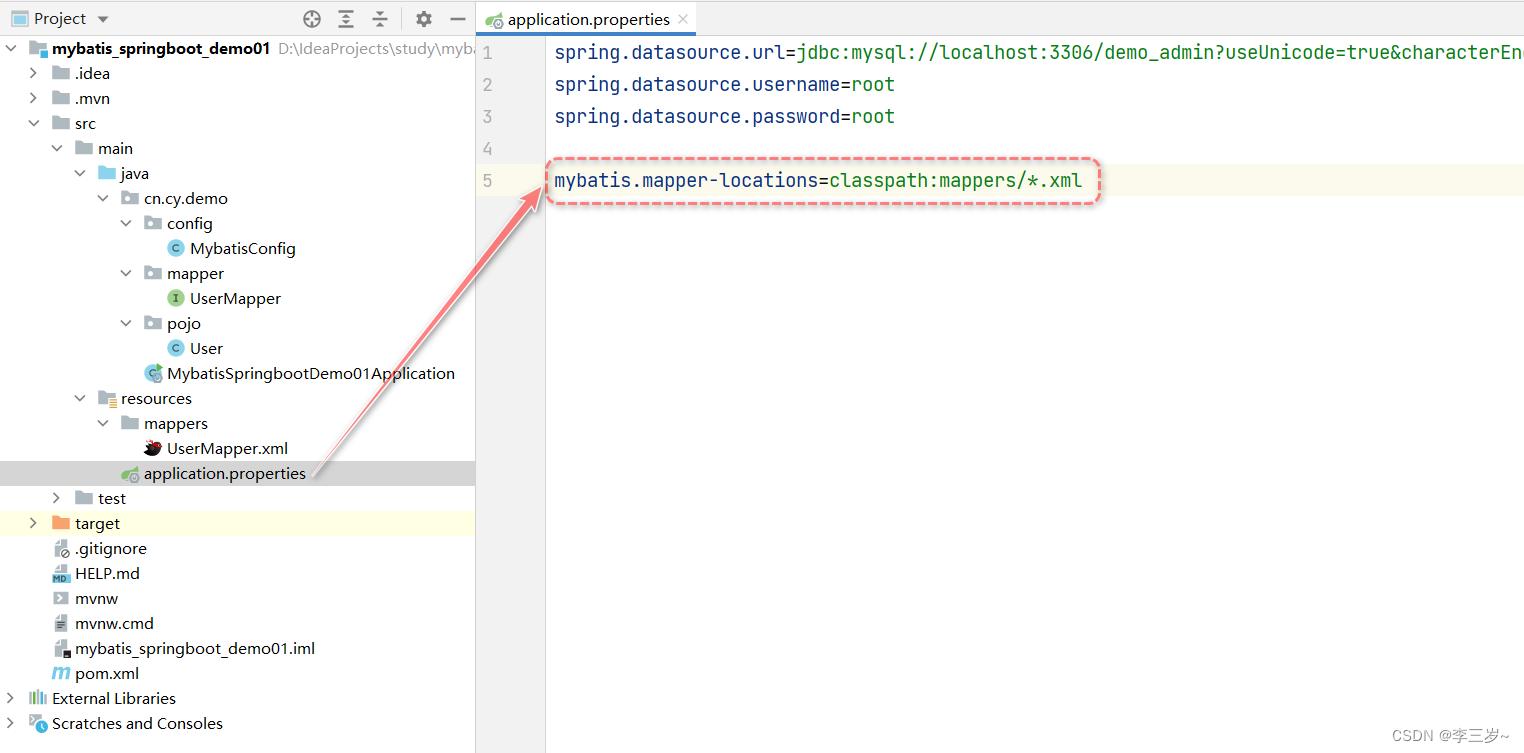This screenshot has width=1524, height=753.
Task: Click the mvnw.cmd file icon
Action: tap(61, 623)
